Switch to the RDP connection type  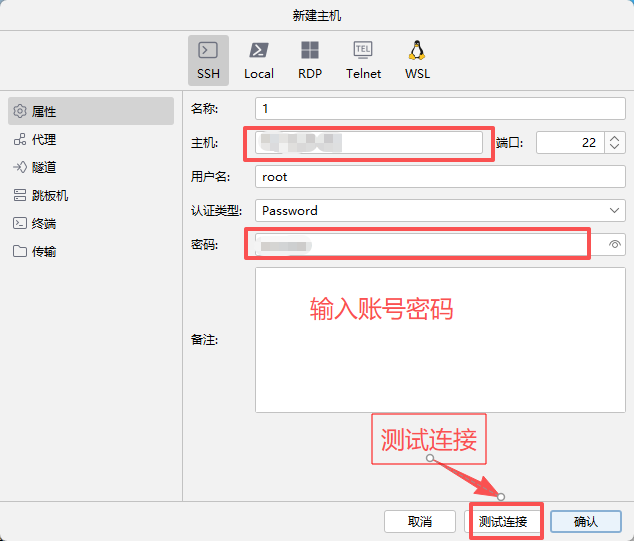310,60
